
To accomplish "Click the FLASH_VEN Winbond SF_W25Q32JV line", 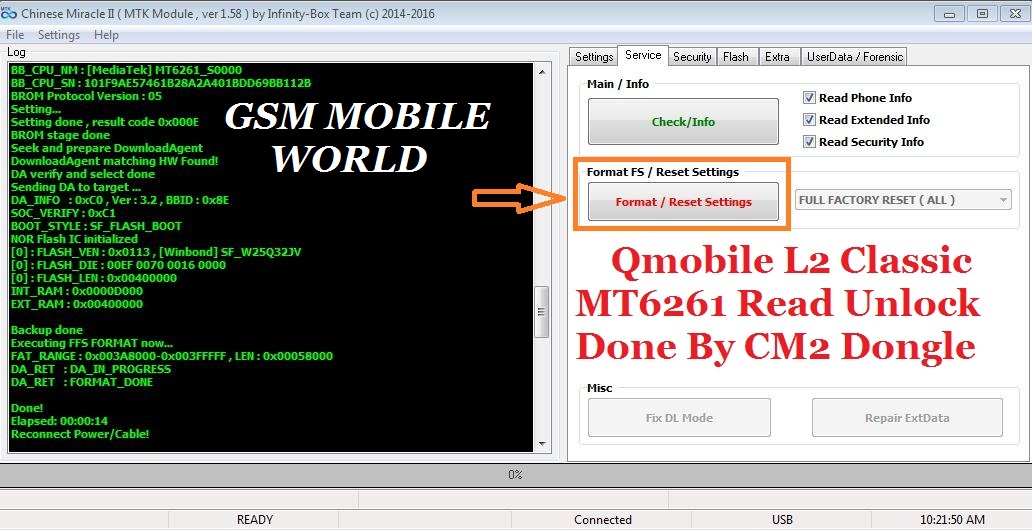I will click(156, 252).
